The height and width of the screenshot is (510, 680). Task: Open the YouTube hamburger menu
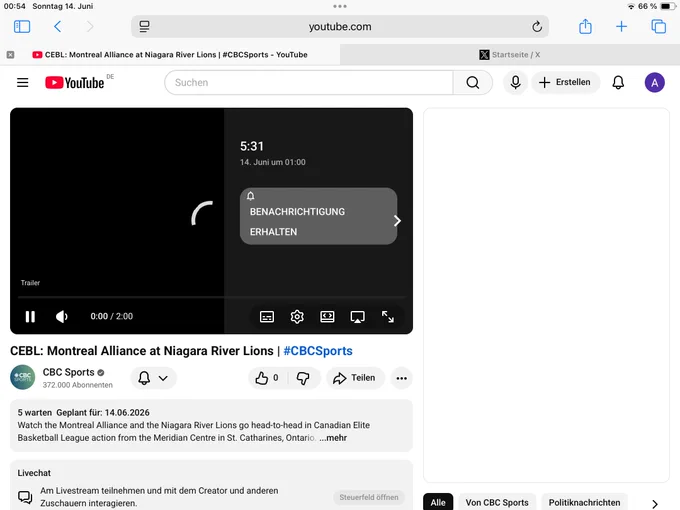(23, 82)
